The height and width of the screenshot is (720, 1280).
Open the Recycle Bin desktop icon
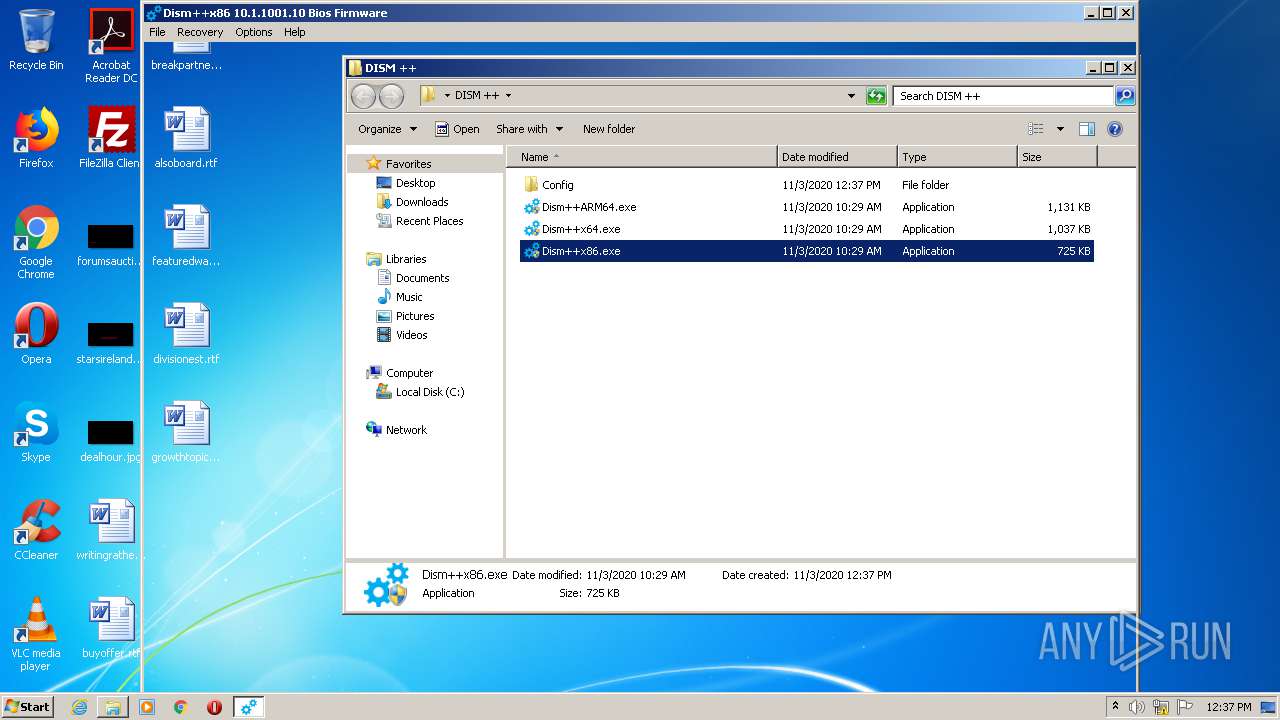pos(36,40)
